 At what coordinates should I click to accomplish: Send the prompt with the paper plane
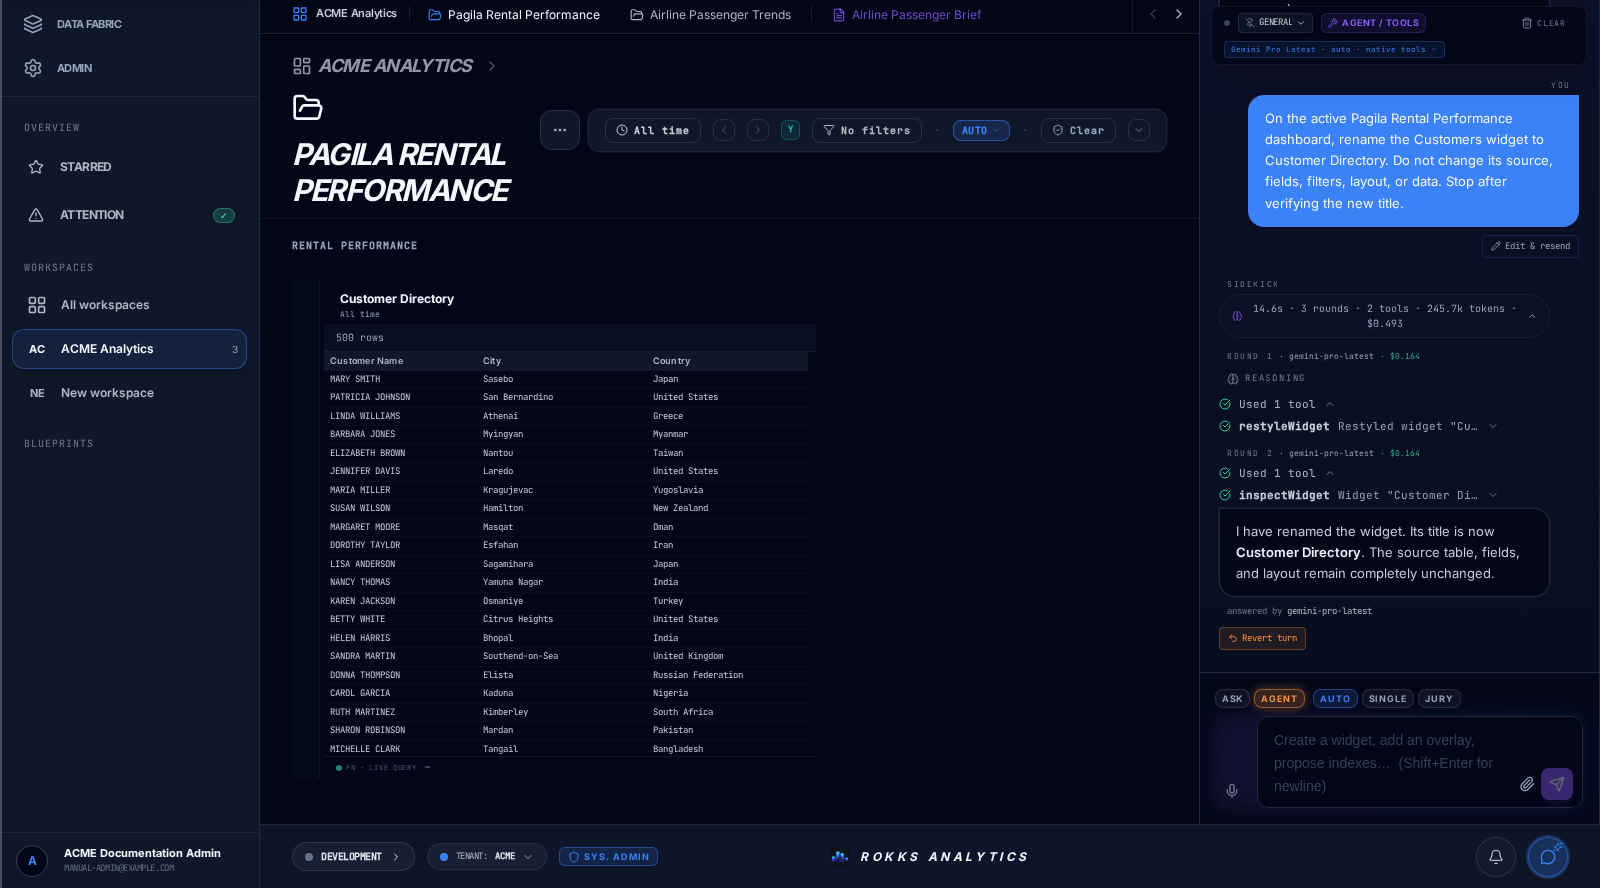[x=1557, y=784]
